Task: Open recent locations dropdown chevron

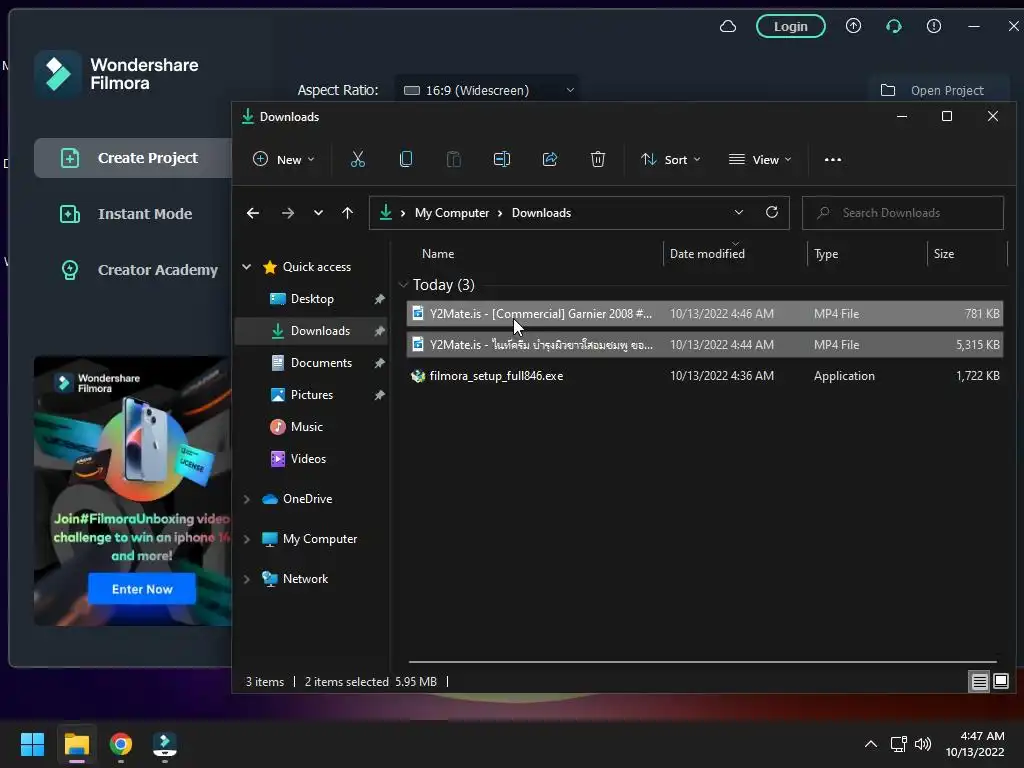Action: [x=318, y=213]
